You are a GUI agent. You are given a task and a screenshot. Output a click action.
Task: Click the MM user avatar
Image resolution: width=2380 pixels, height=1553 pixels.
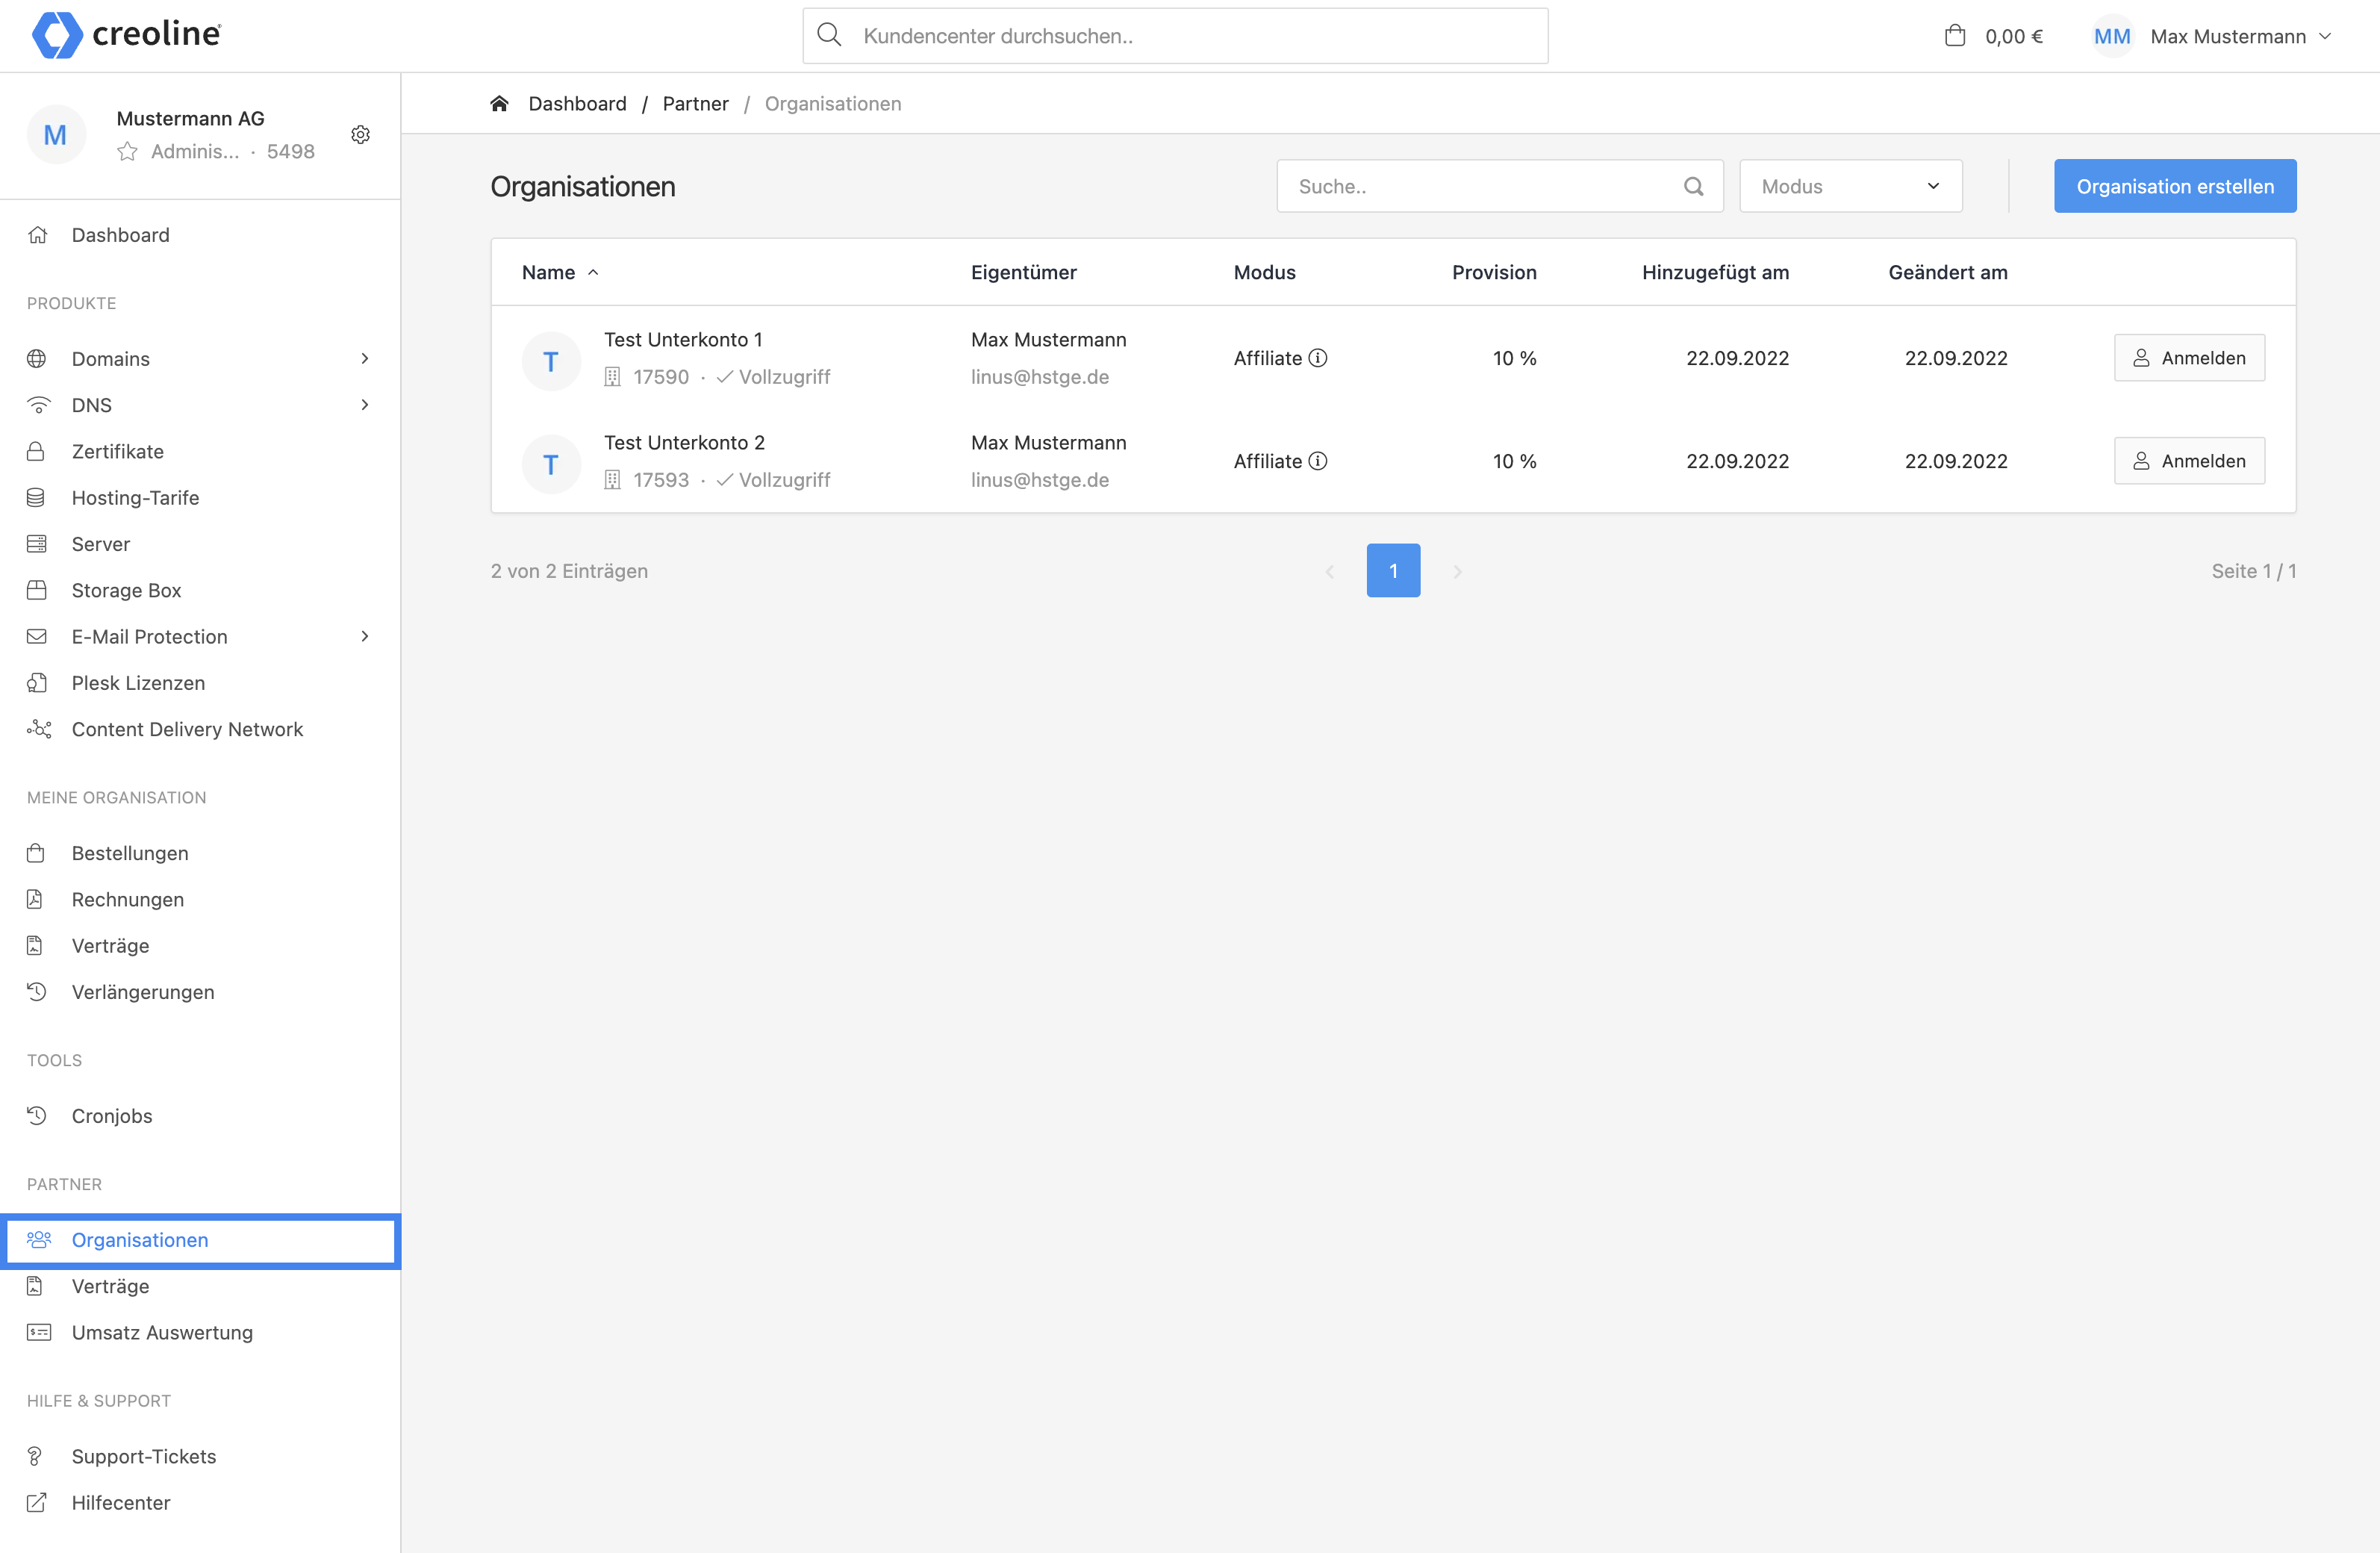tap(2112, 36)
